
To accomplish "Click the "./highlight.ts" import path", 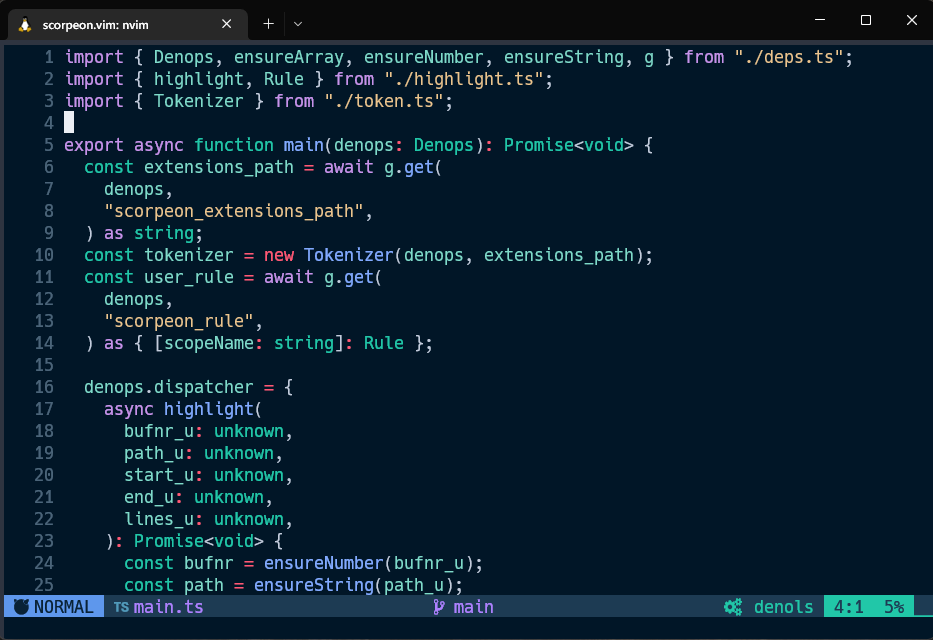I will point(464,79).
